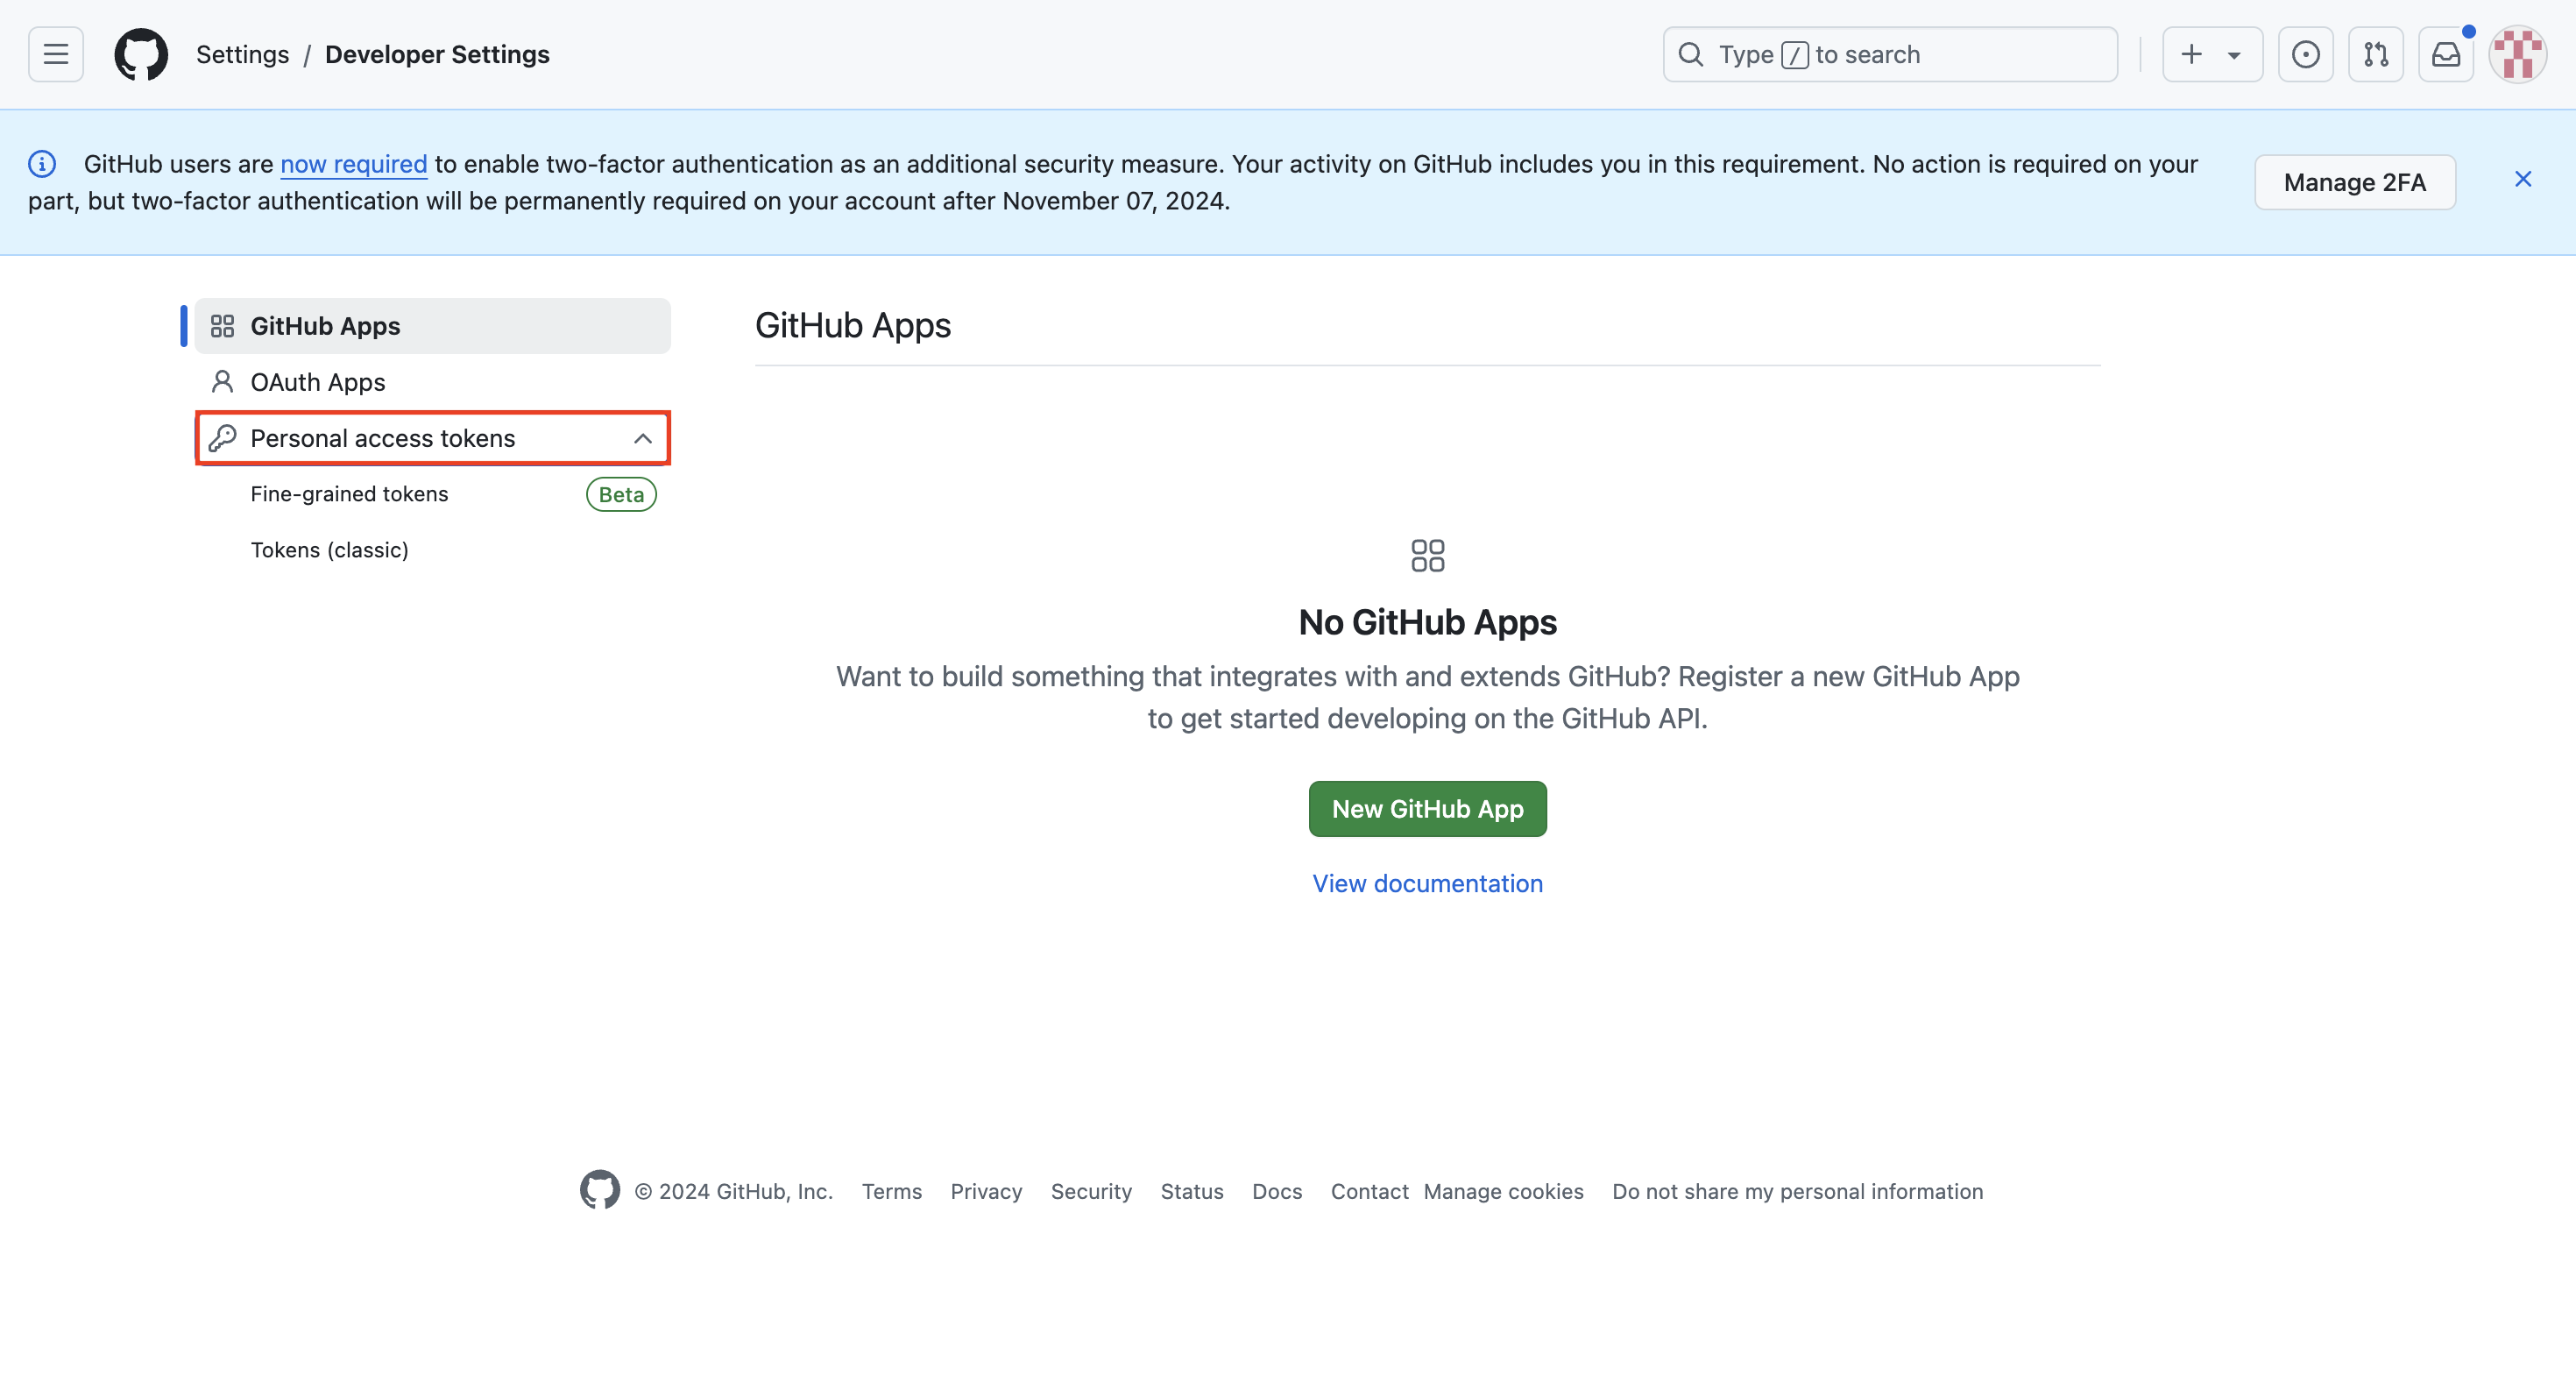Select GitHub Apps in the sidebar

[x=432, y=326]
